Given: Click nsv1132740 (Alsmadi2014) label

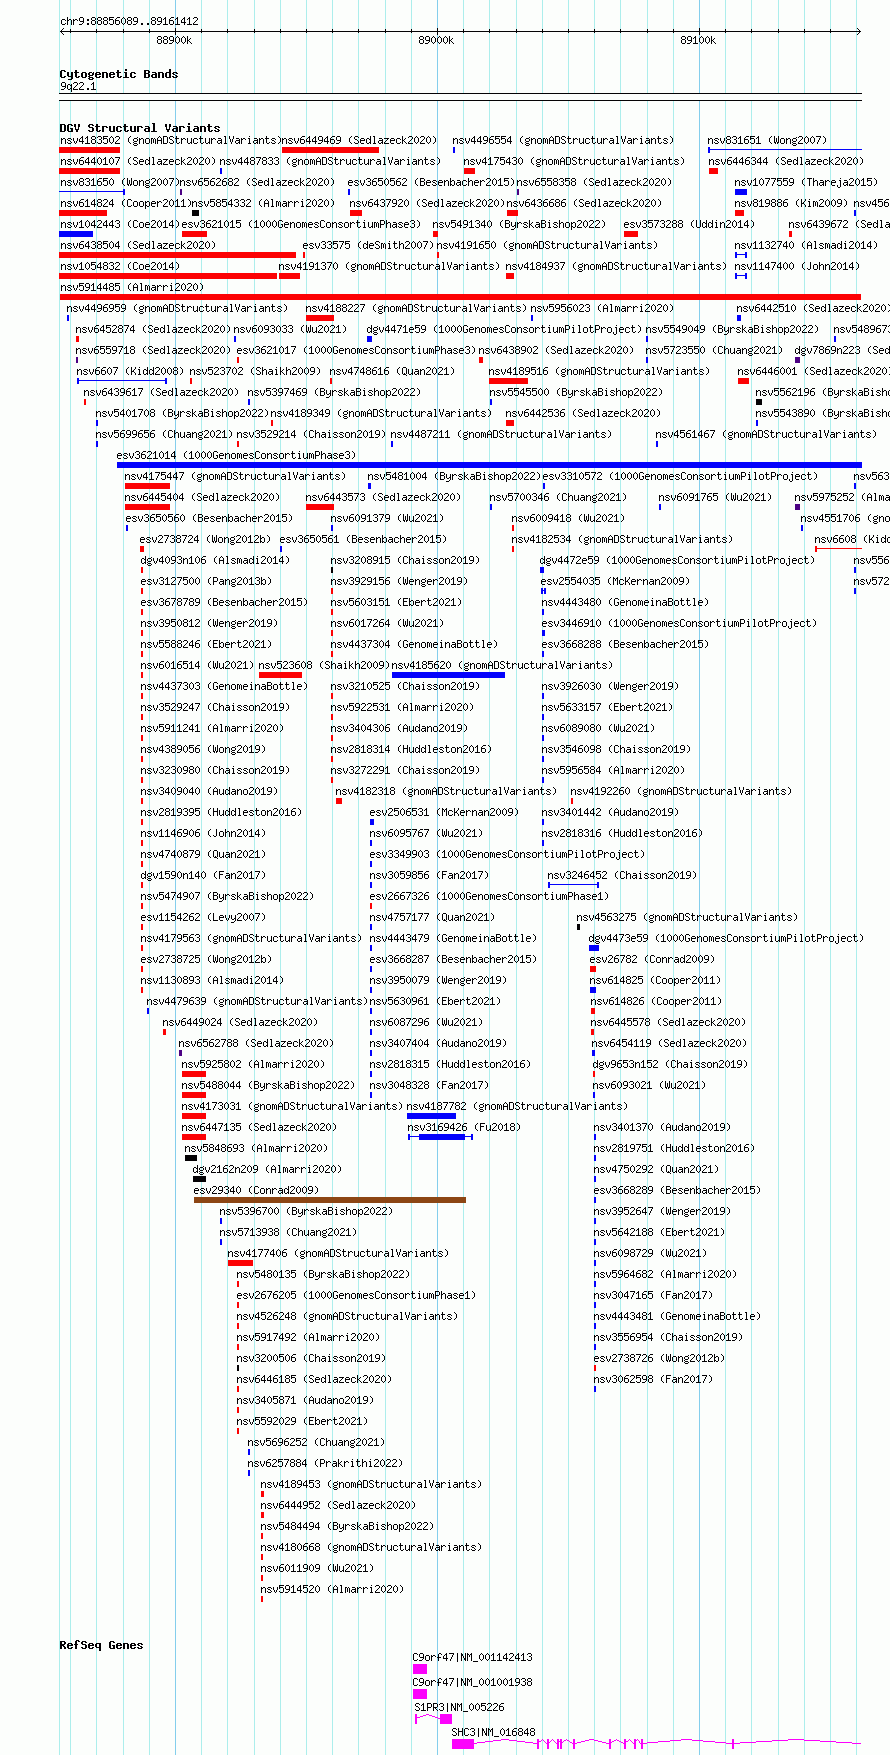Looking at the screenshot, I should (x=806, y=245).
